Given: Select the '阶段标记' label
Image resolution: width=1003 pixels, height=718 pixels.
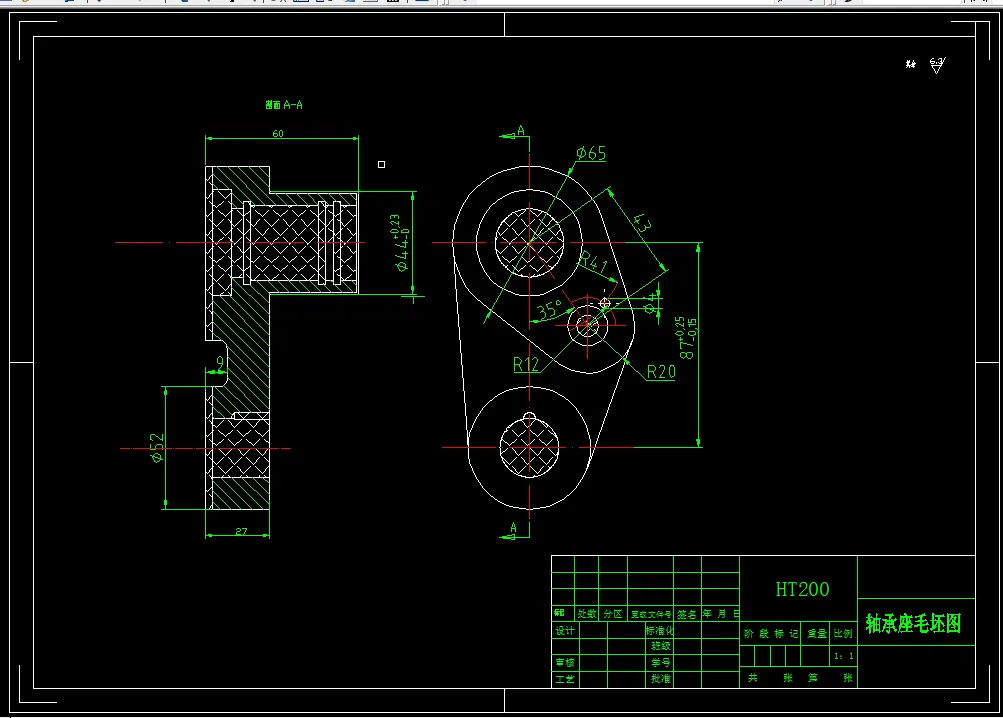Looking at the screenshot, I should [x=771, y=634].
